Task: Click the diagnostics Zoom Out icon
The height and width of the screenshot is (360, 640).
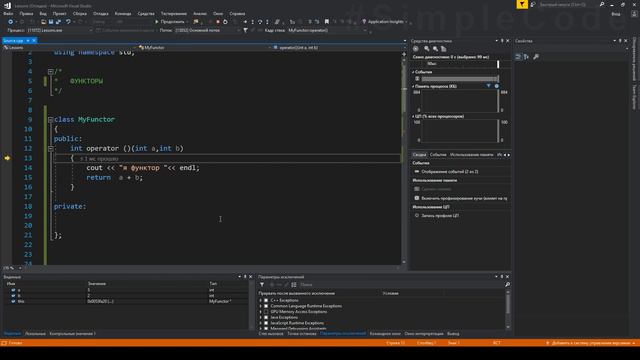Action: [x=435, y=49]
